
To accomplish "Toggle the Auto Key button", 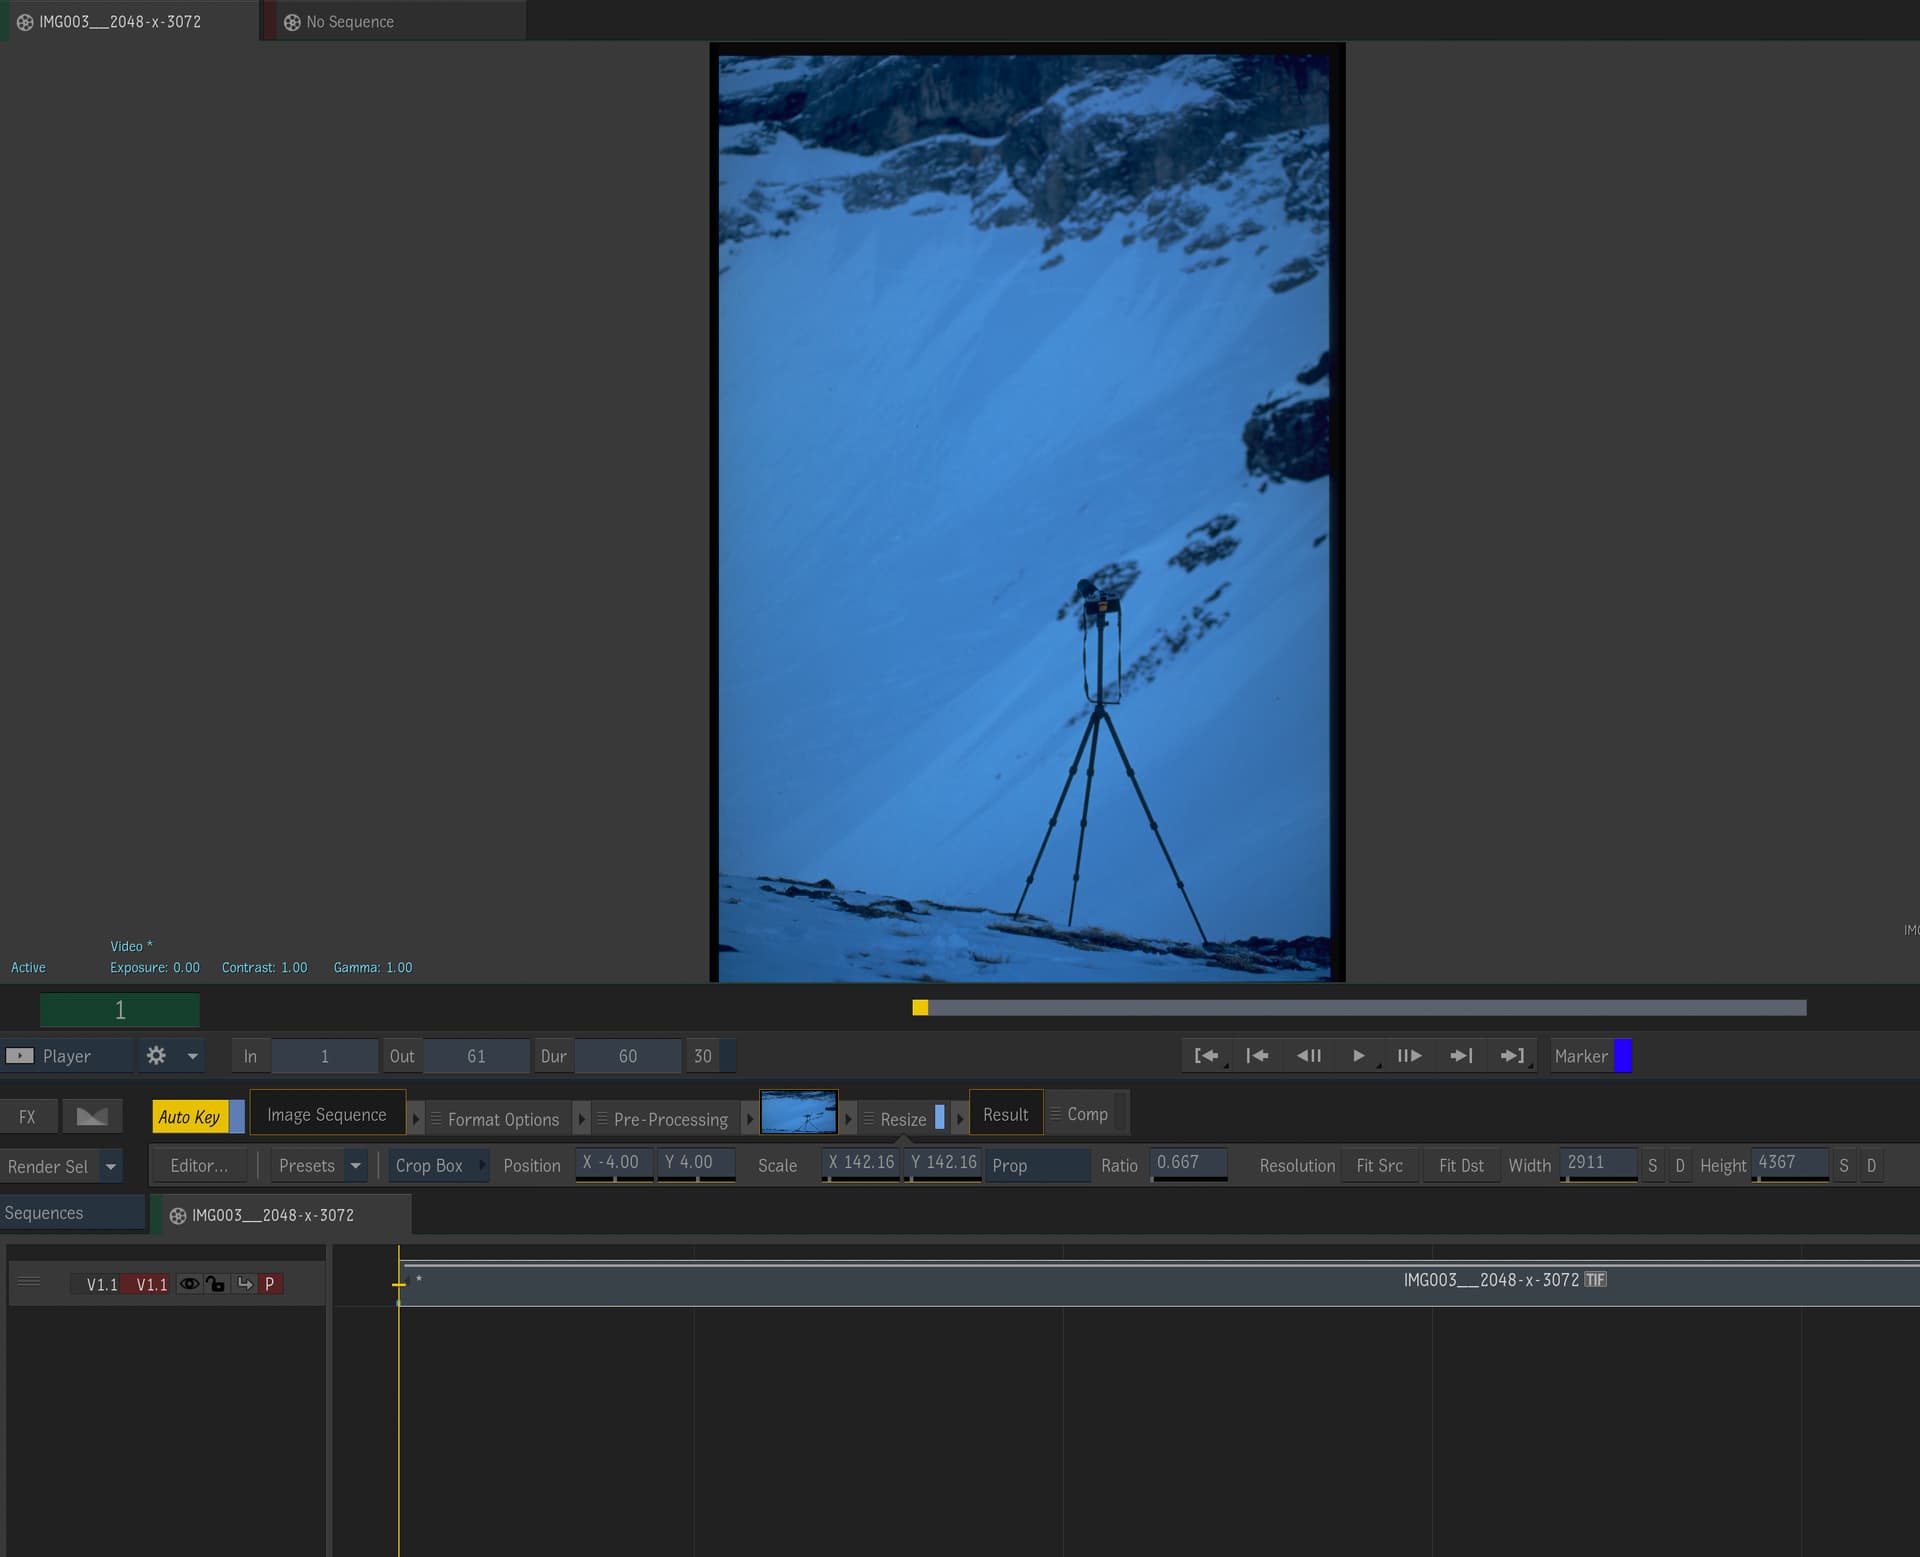I will pos(189,1117).
